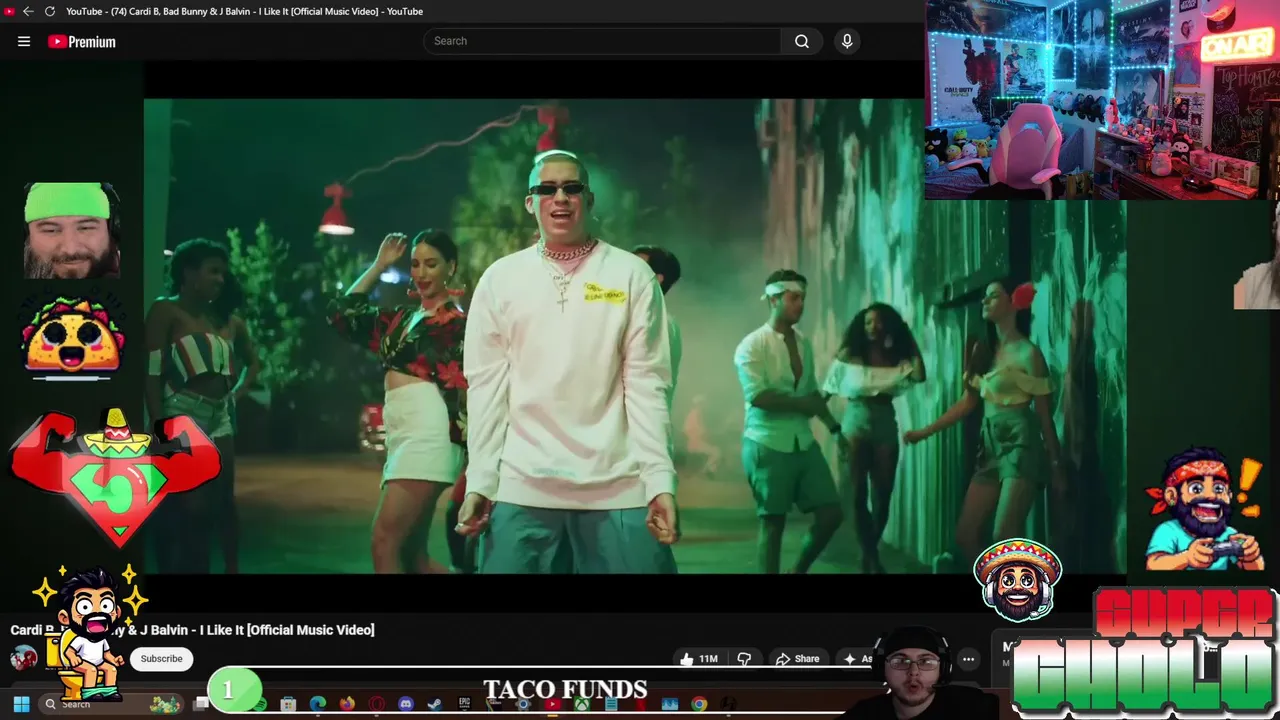The width and height of the screenshot is (1280, 720).
Task: Open Steam from the taskbar
Action: tap(435, 704)
